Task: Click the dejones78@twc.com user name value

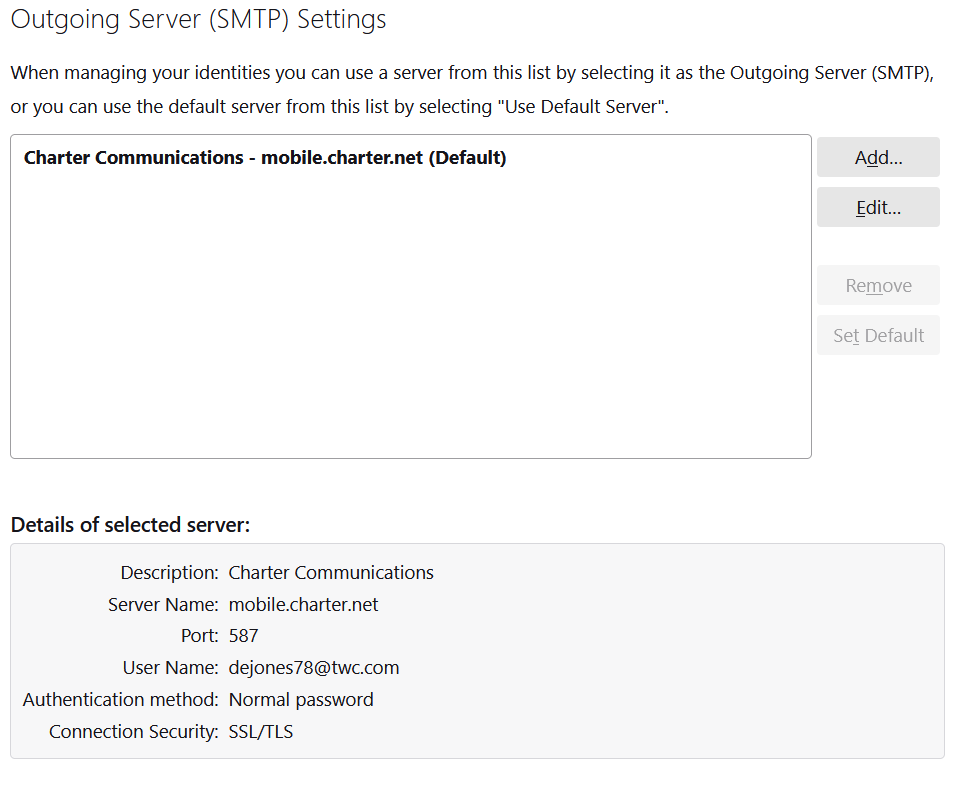Action: pyautogui.click(x=314, y=668)
